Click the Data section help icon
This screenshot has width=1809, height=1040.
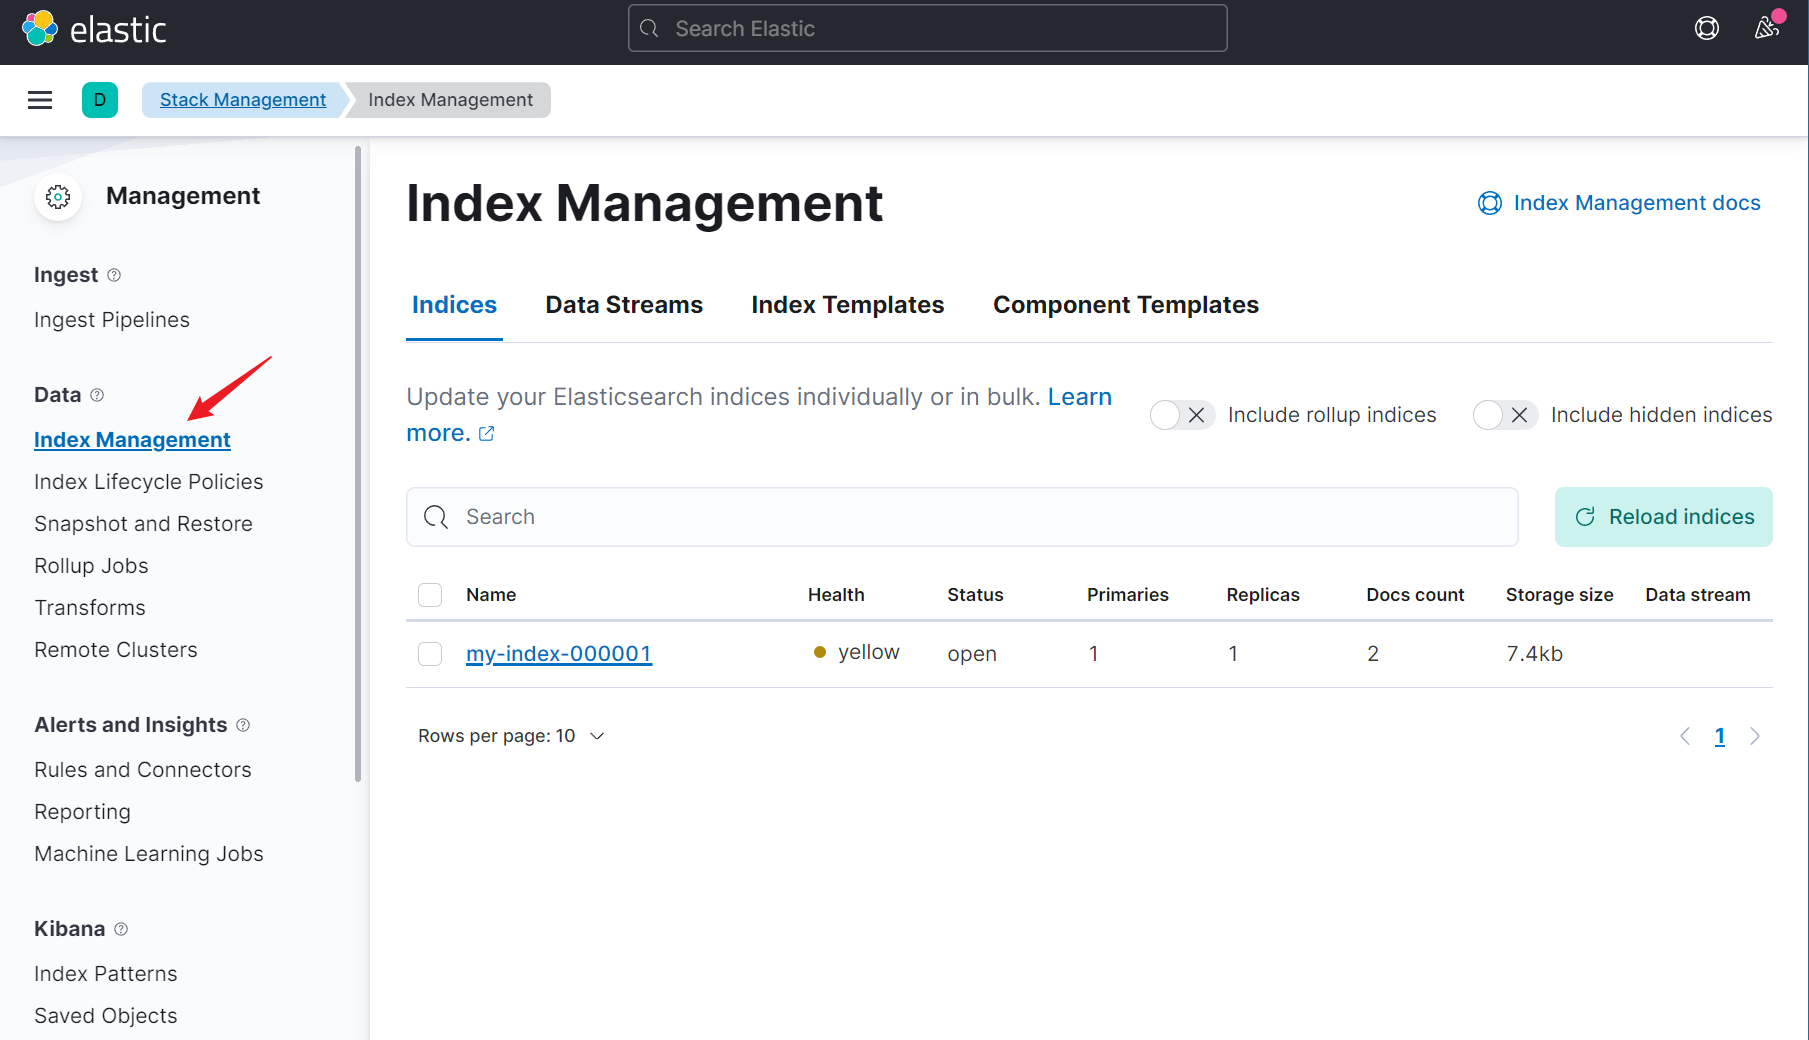click(x=97, y=395)
